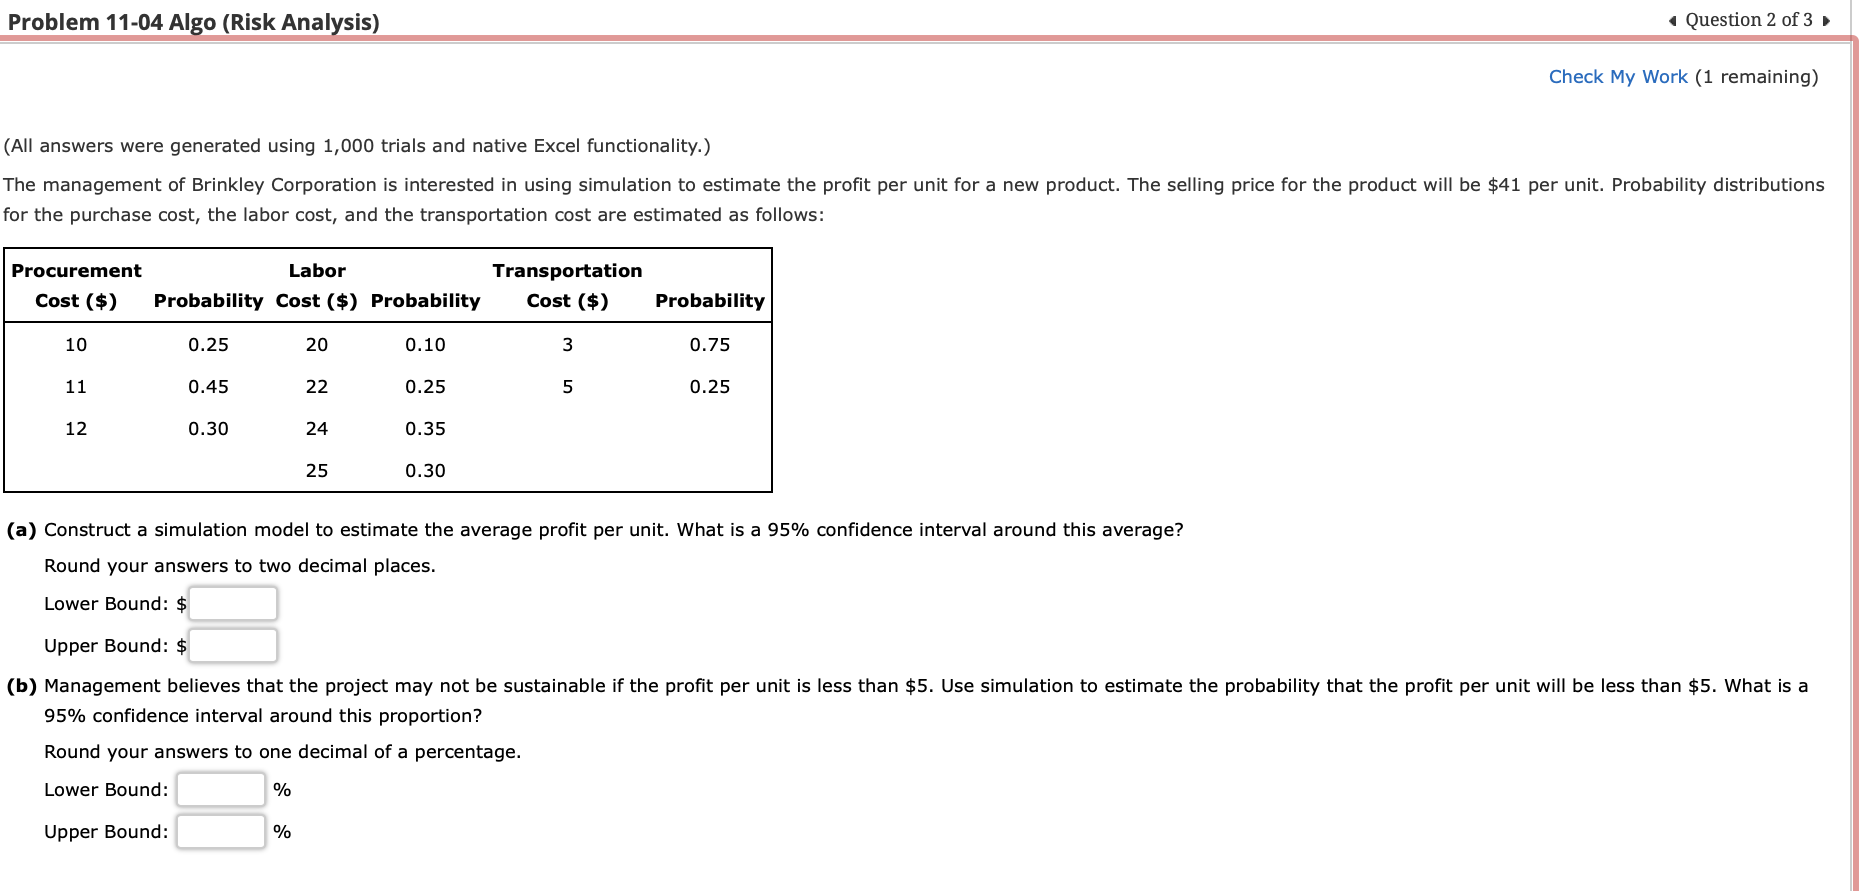Click the Problem 11-04 Algo title bar
1871x891 pixels.
[193, 21]
